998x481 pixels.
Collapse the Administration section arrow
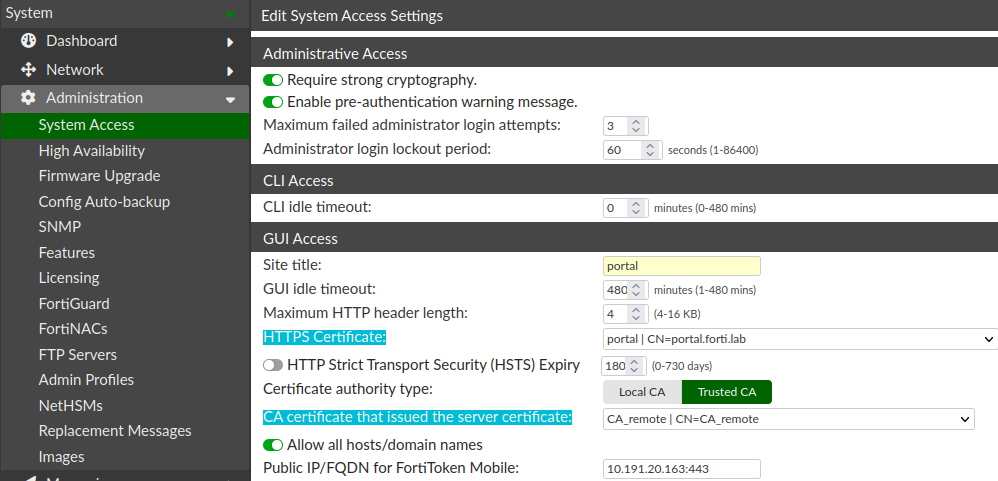coord(230,99)
